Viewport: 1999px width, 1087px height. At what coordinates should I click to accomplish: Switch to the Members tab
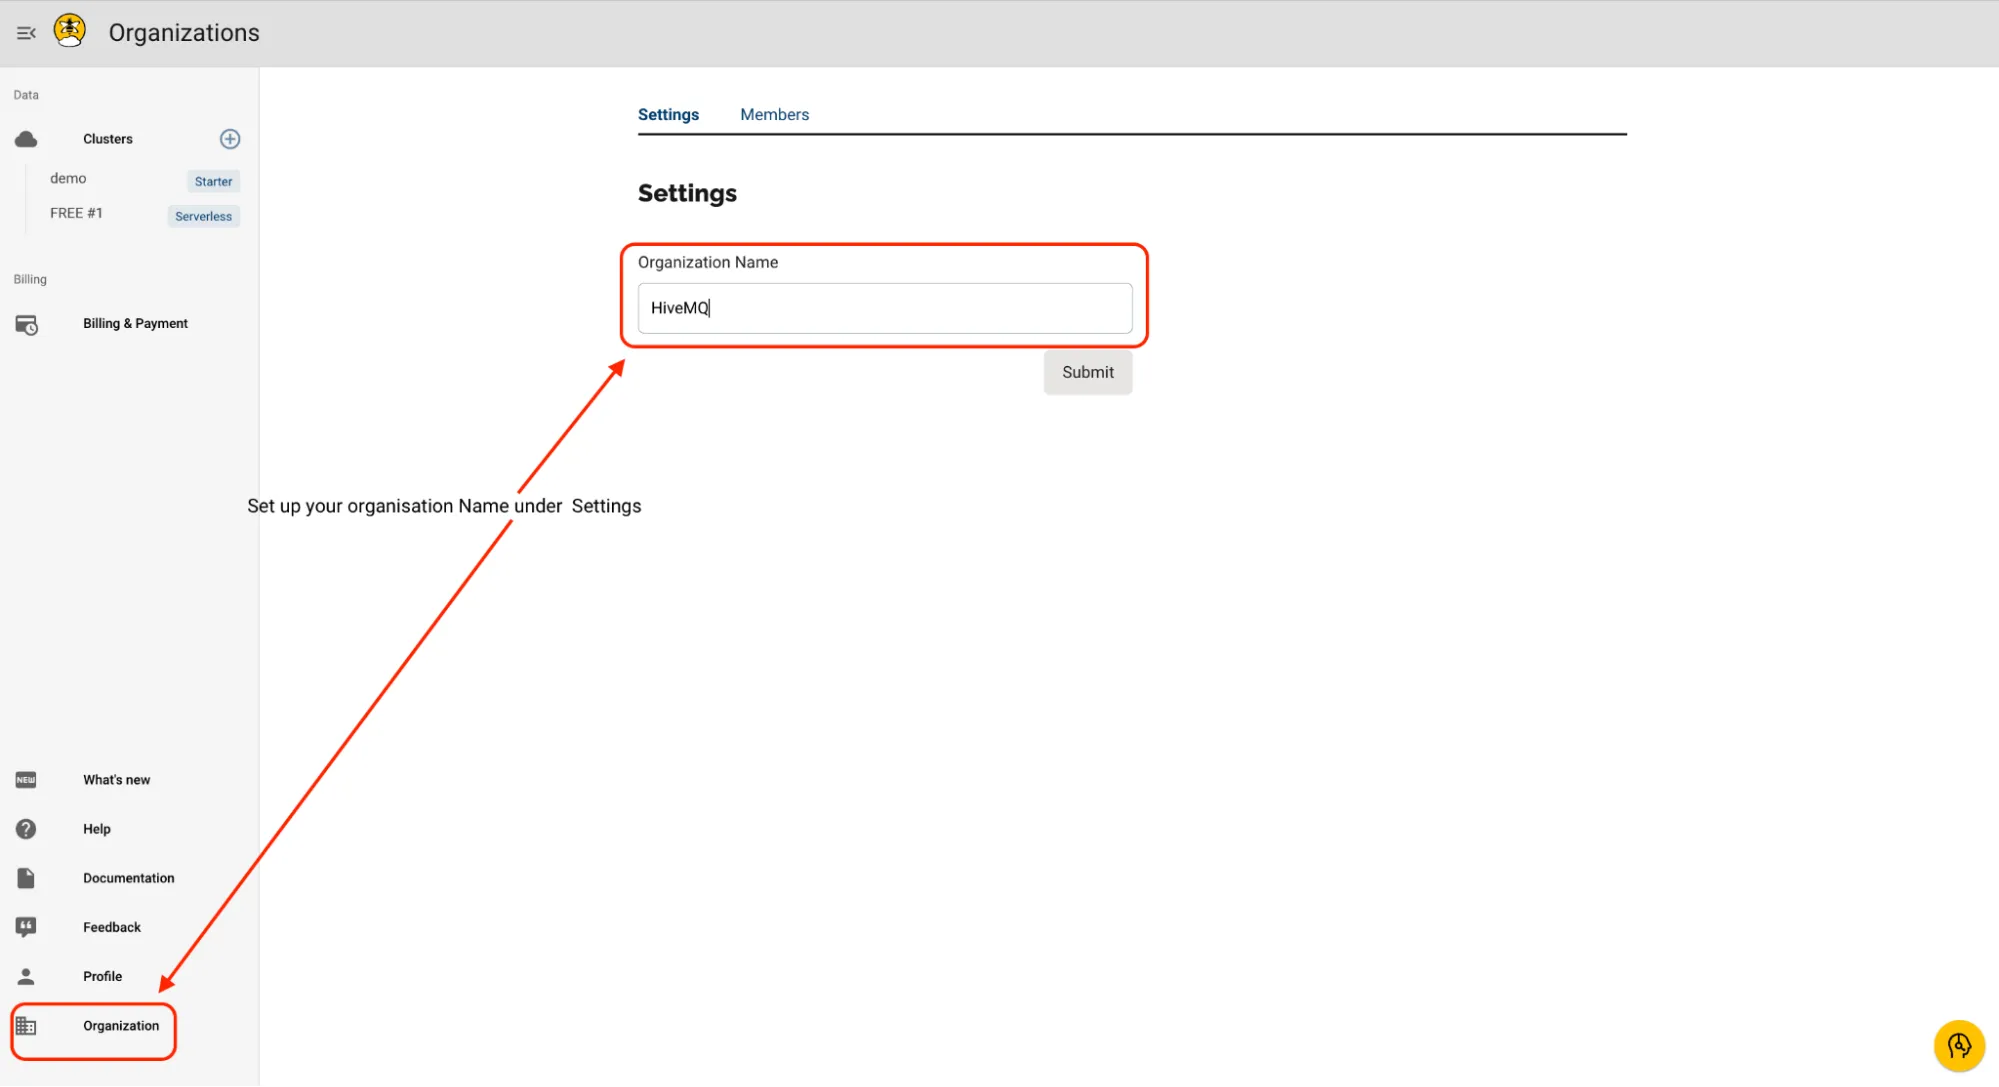tap(775, 114)
